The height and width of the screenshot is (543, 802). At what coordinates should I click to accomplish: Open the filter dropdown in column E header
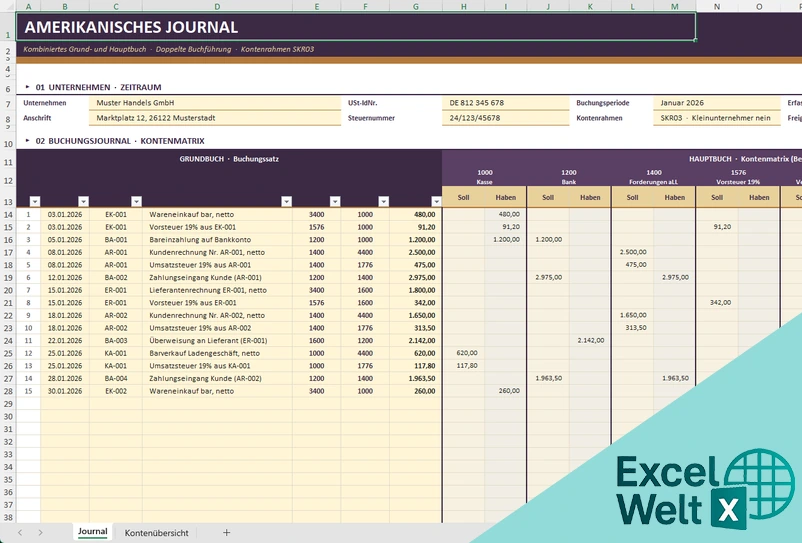pyautogui.click(x=335, y=201)
